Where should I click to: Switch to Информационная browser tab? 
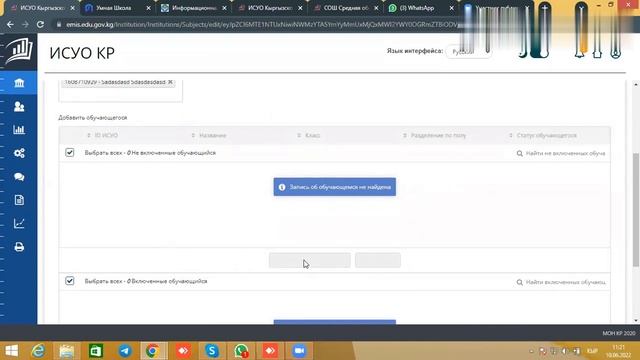194,8
